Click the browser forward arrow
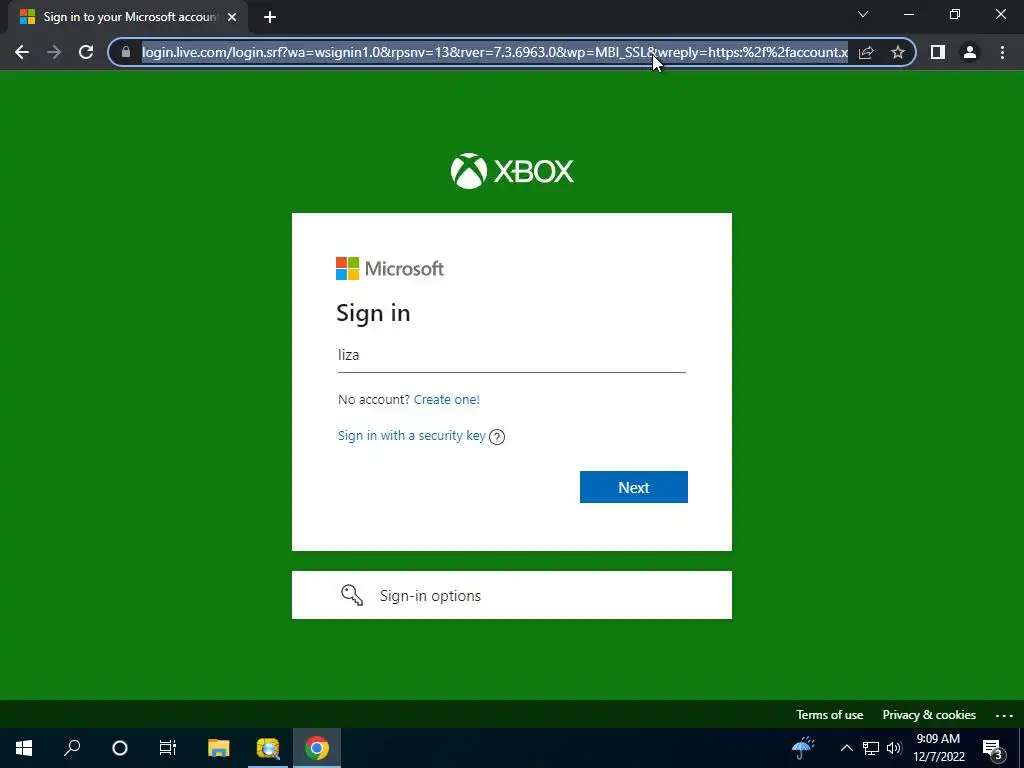Image resolution: width=1024 pixels, height=768 pixels. point(54,52)
